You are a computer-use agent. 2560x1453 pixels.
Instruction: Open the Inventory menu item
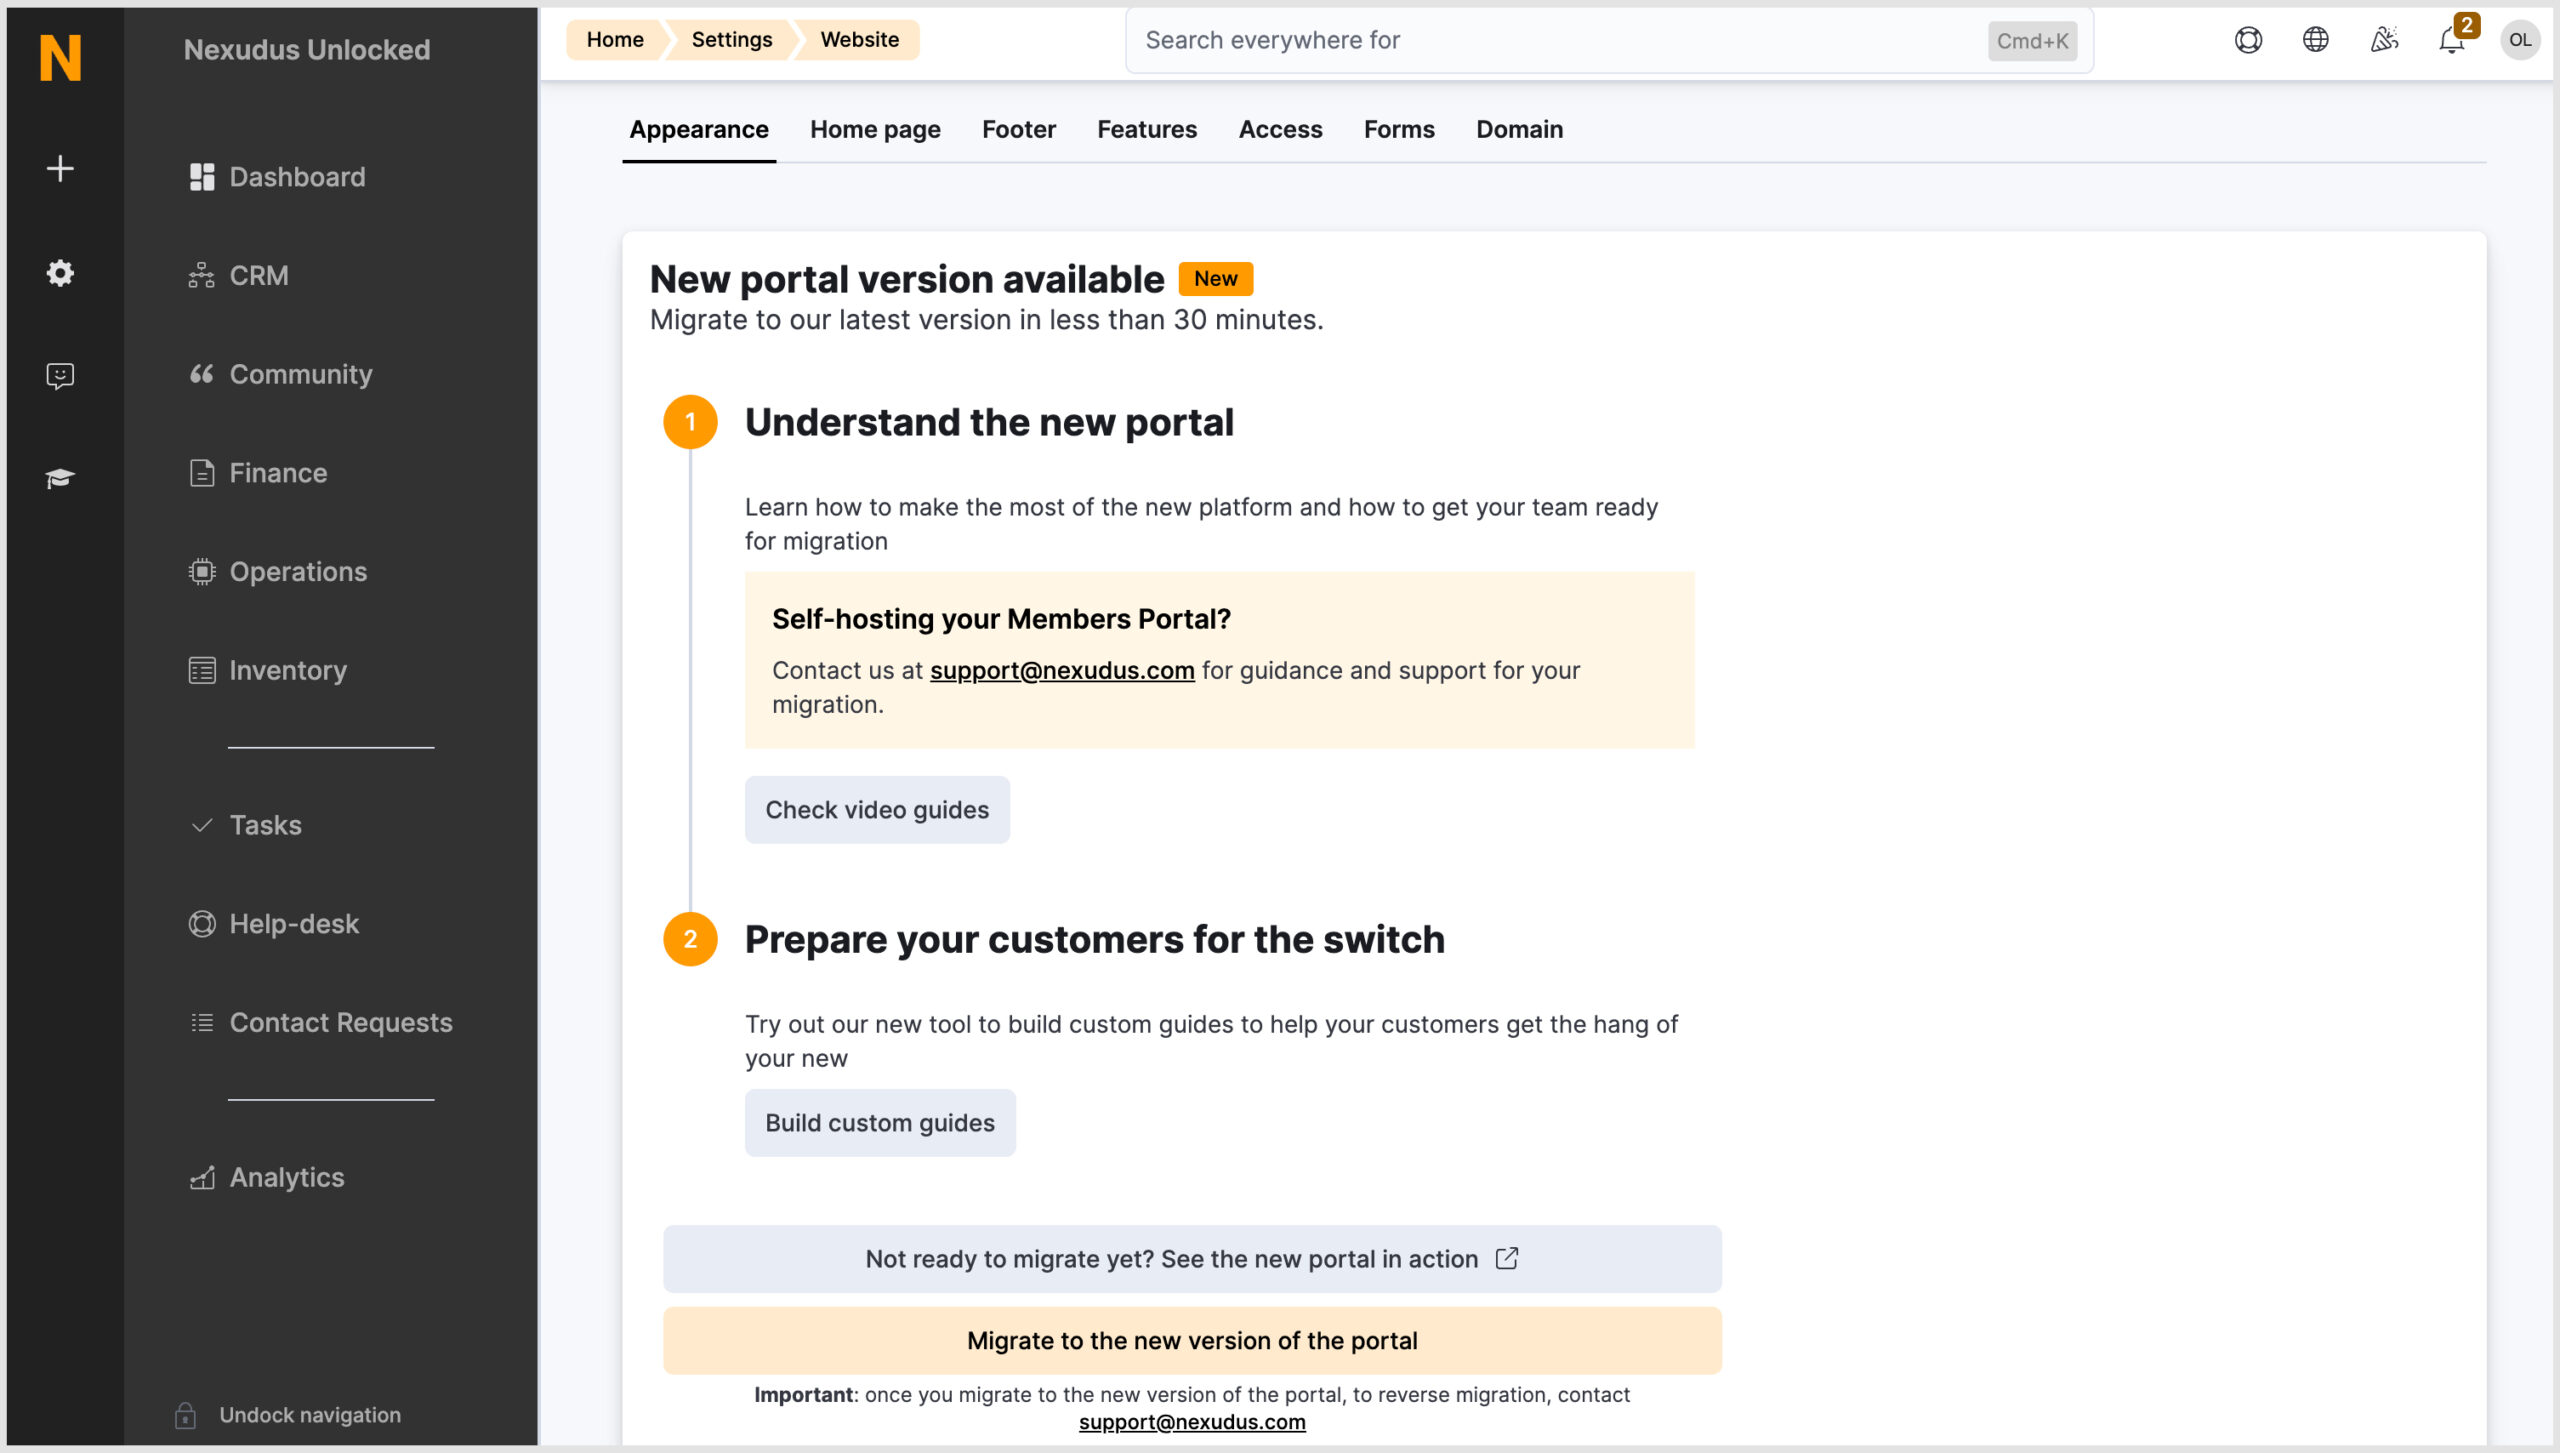268,670
